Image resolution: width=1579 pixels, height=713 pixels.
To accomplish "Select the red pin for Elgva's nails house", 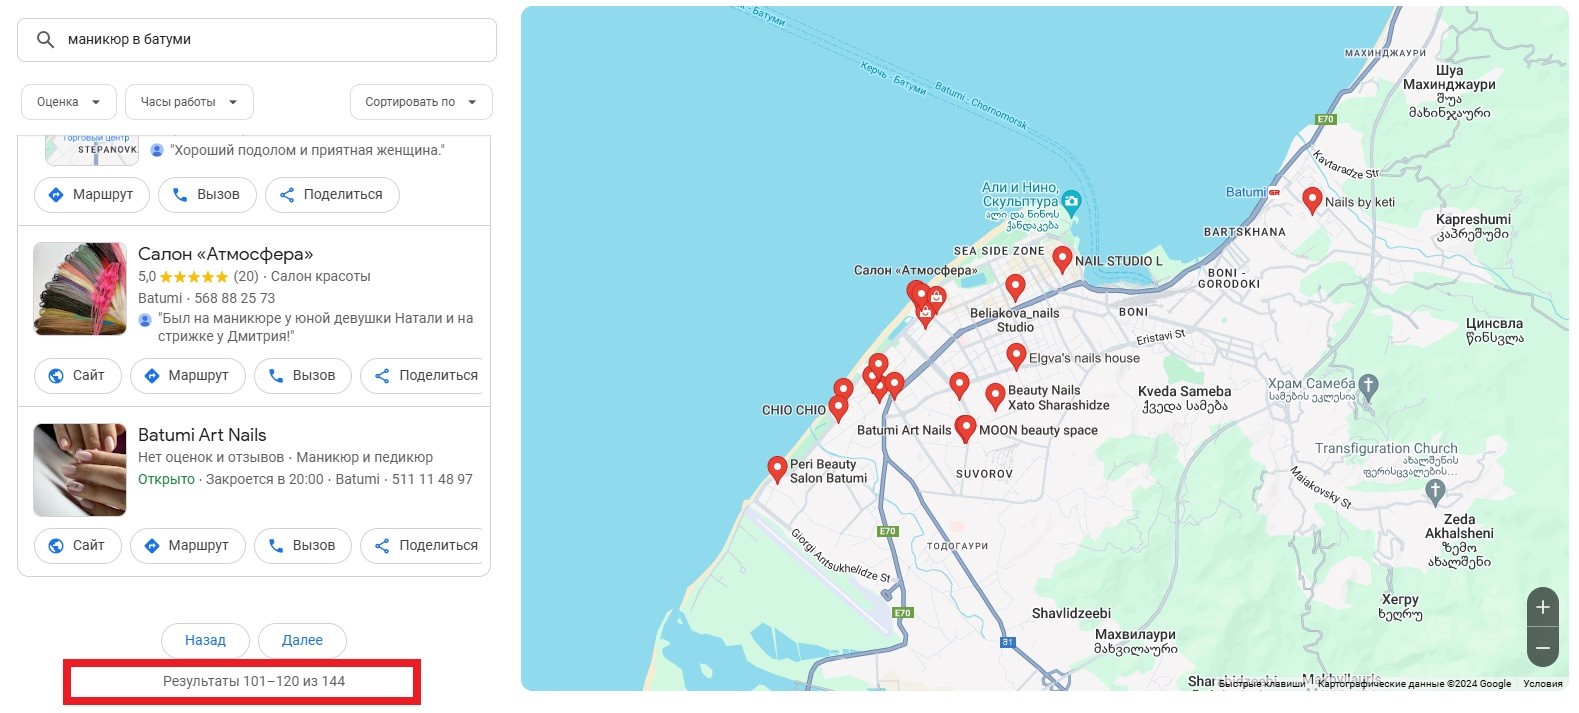I will click(1016, 356).
